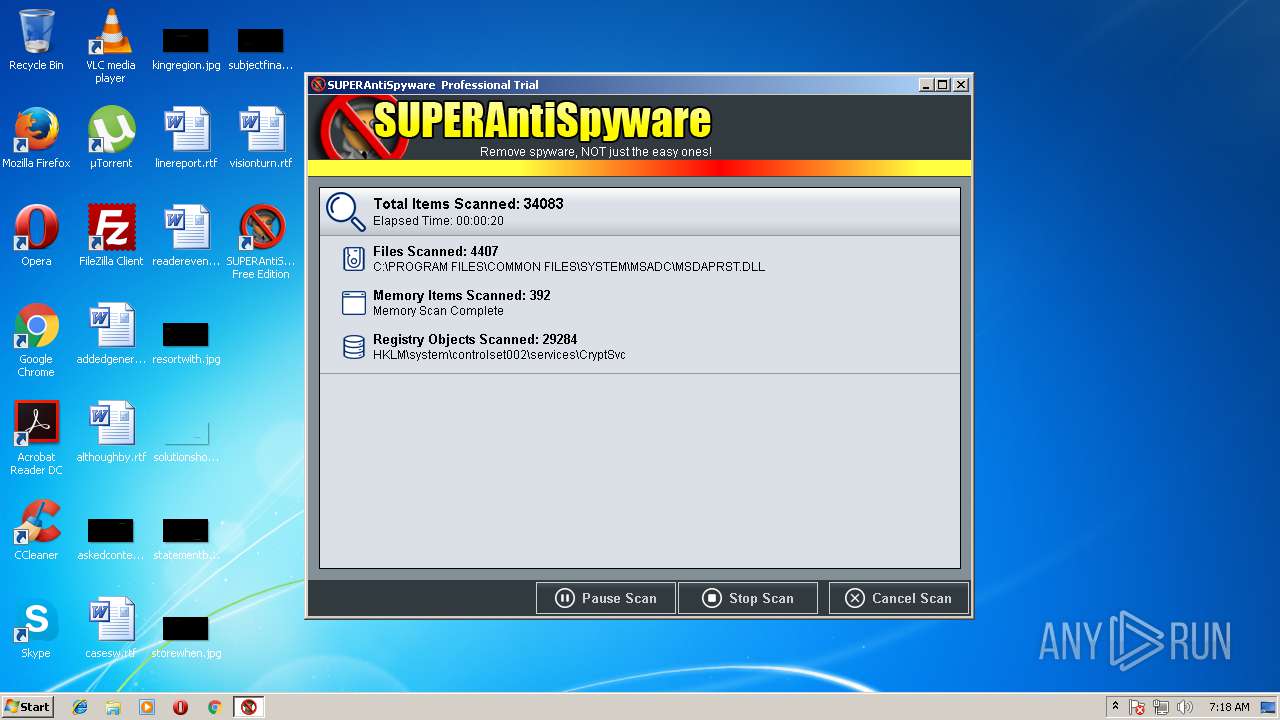Image resolution: width=1280 pixels, height=720 pixels.
Task: Click the 'Elapsed Time: 00:00:20' text
Action: 438,221
